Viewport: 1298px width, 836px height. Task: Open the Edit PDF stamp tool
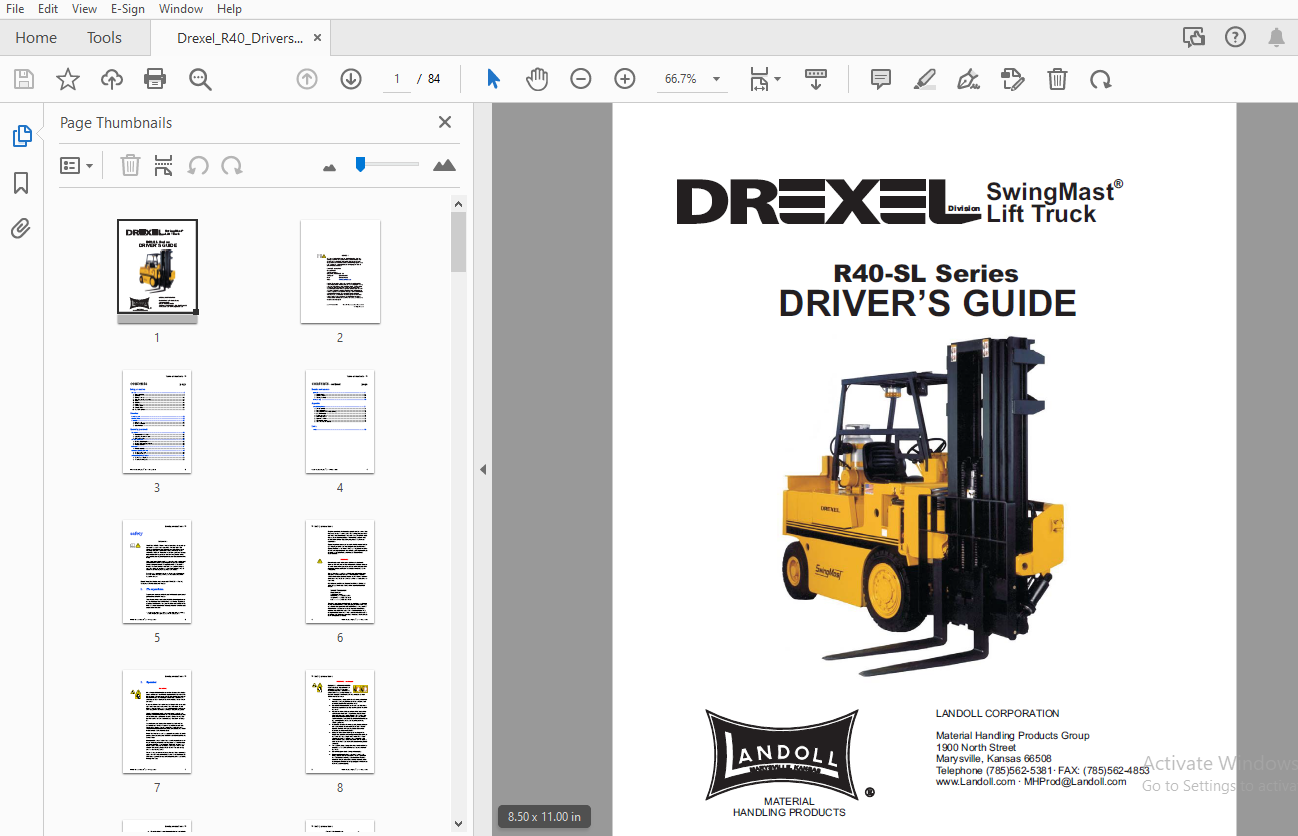point(1013,79)
